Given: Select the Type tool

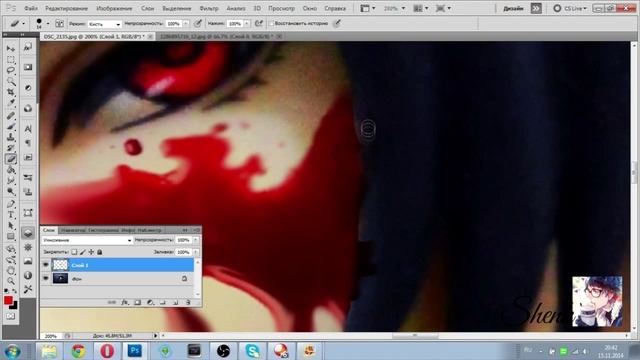Looking at the screenshot, I should 11,215.
